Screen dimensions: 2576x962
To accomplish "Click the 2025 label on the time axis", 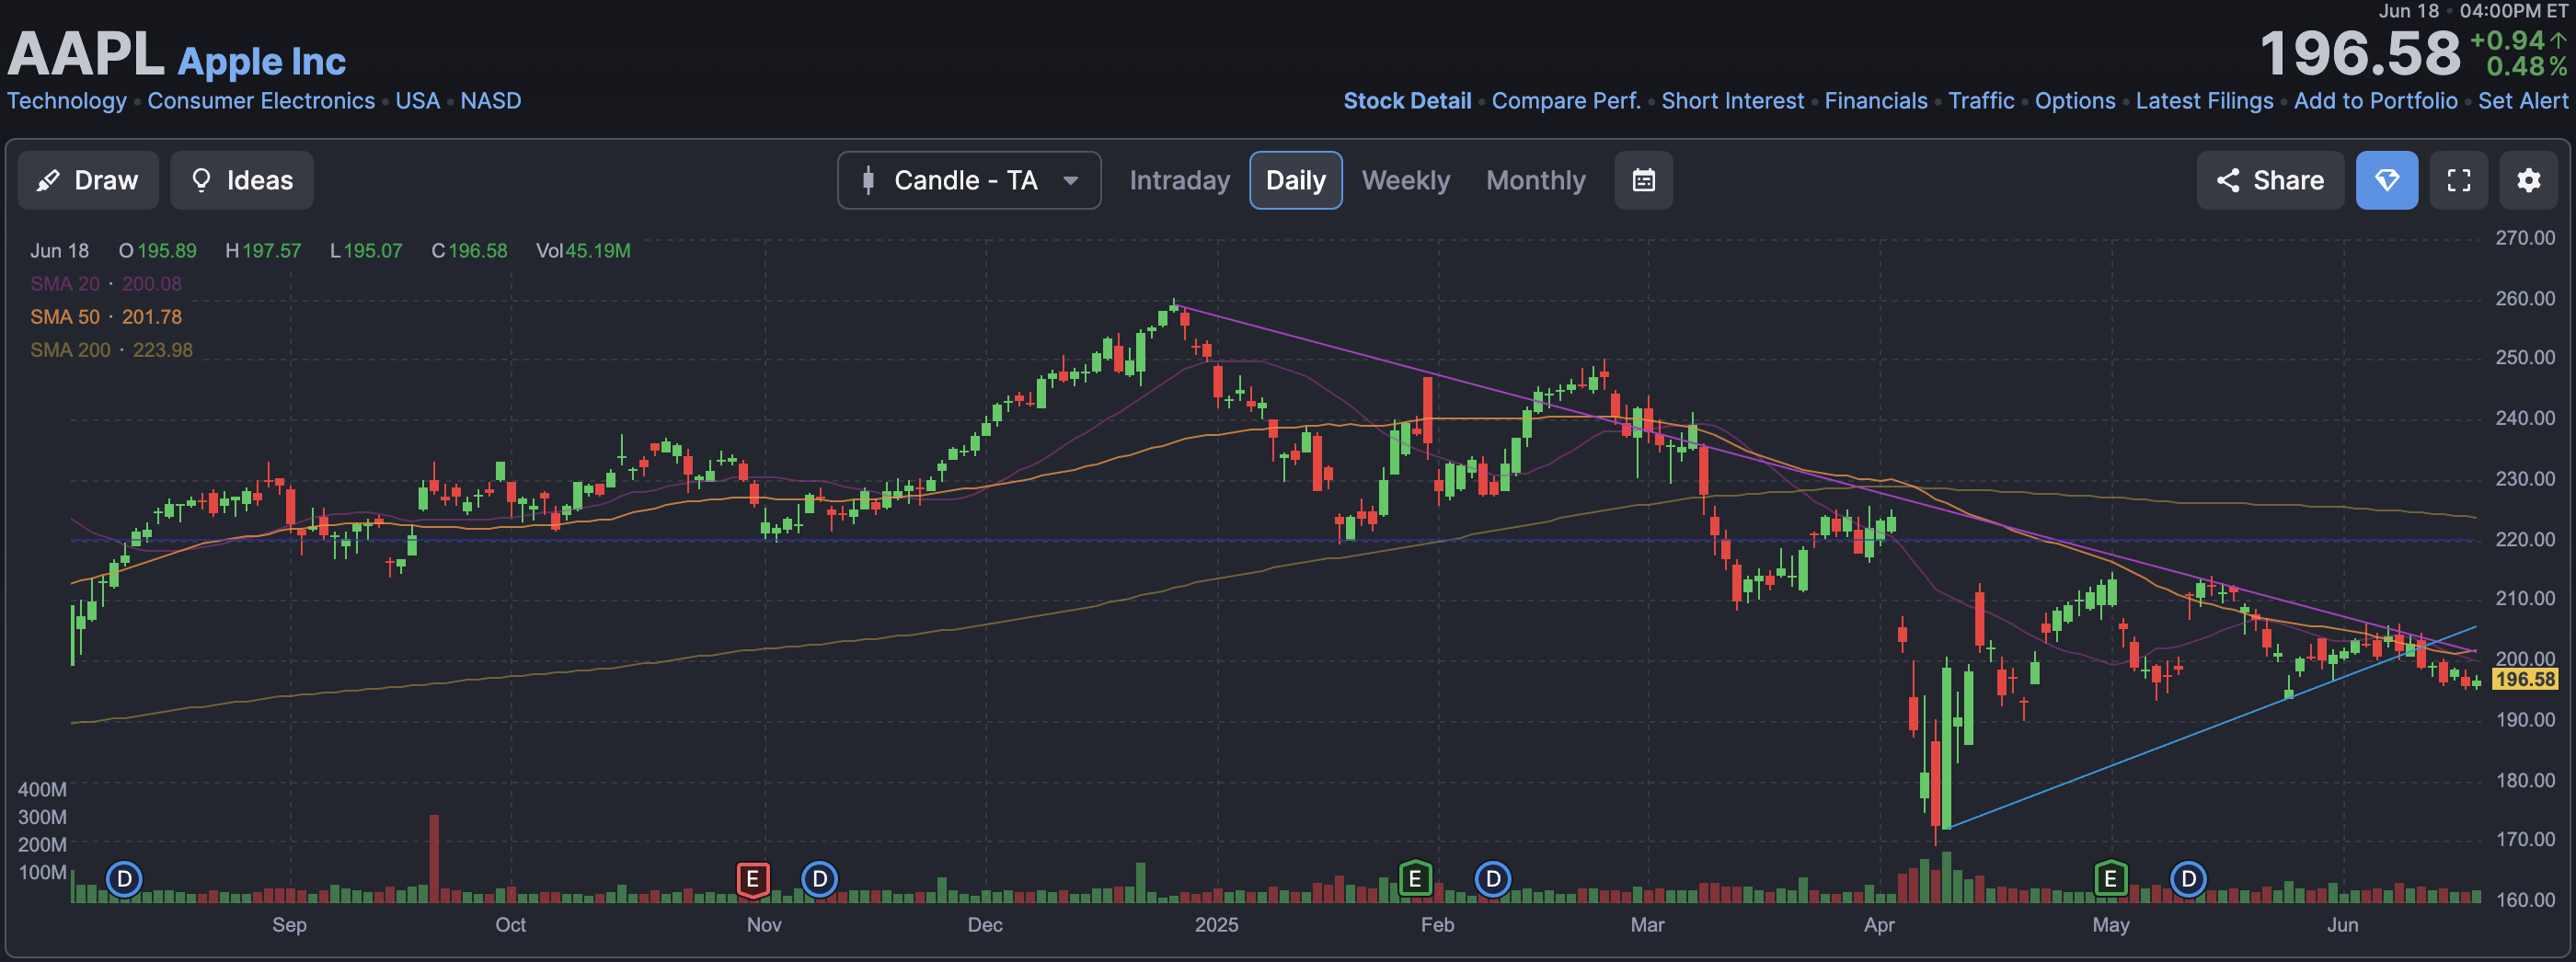I will click(1216, 925).
